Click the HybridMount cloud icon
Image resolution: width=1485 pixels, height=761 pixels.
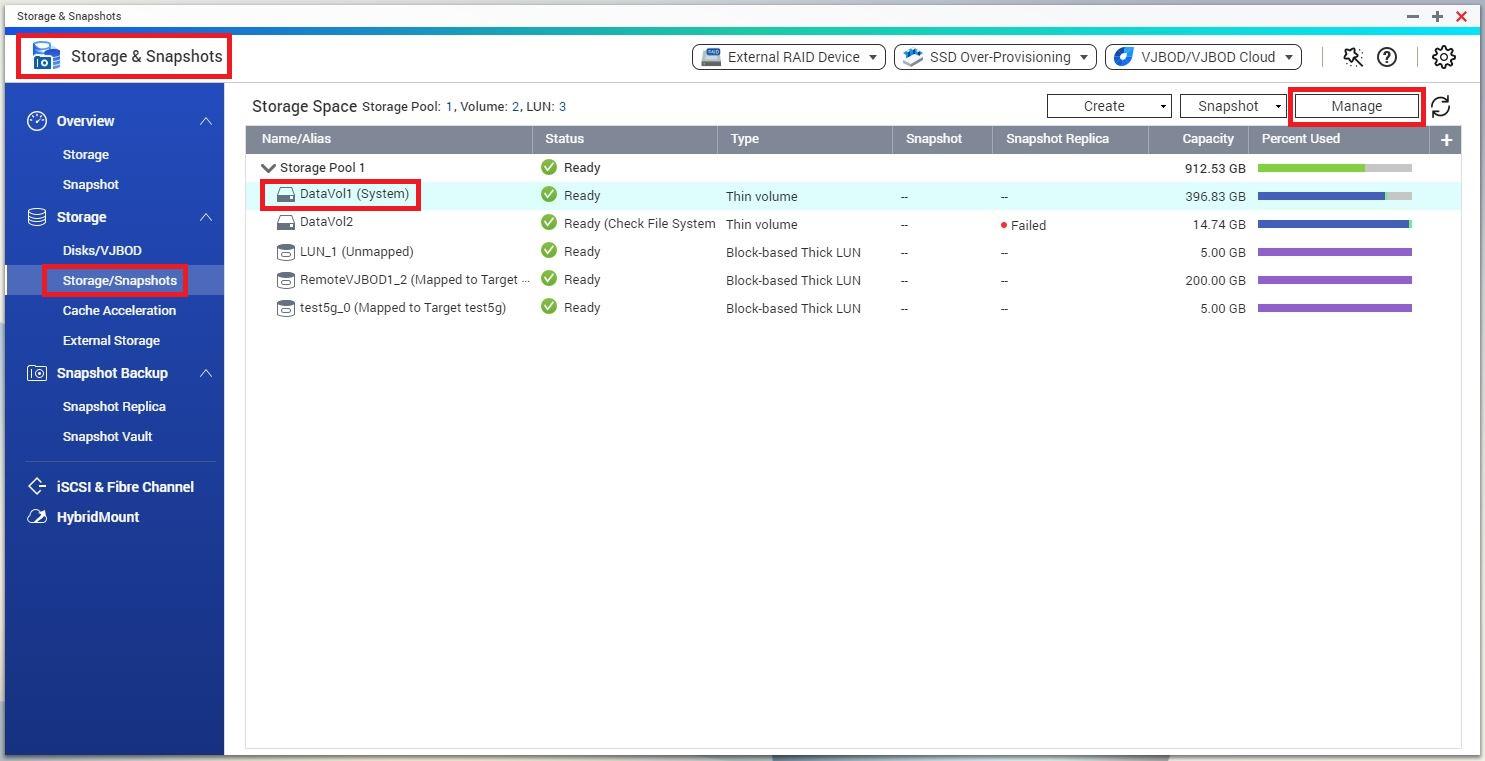pyautogui.click(x=37, y=517)
